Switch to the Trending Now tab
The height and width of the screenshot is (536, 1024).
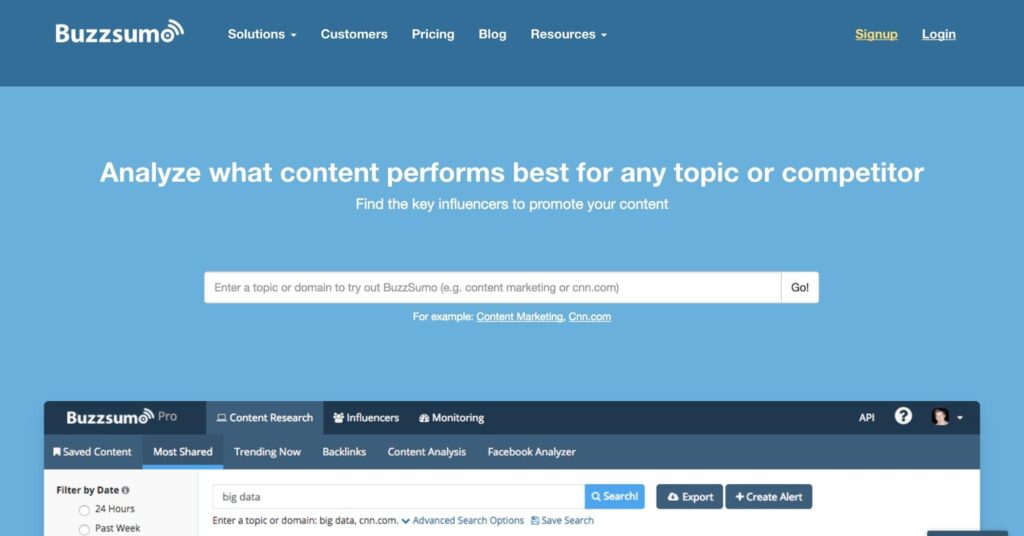point(267,452)
